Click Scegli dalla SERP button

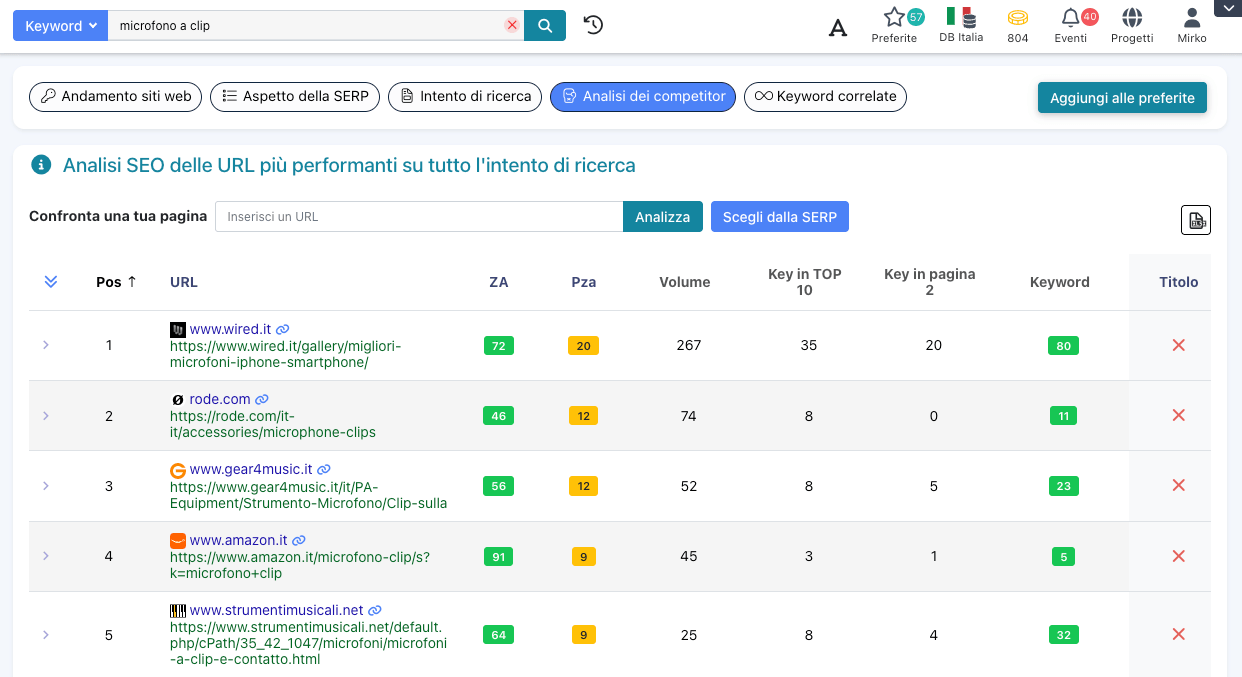(780, 216)
